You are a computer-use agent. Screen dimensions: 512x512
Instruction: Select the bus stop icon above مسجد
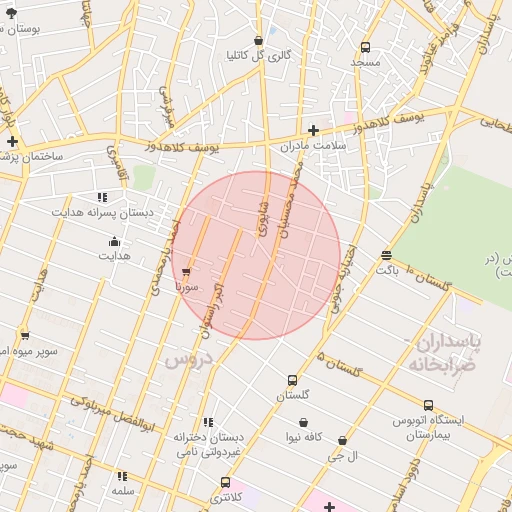pos(365,48)
